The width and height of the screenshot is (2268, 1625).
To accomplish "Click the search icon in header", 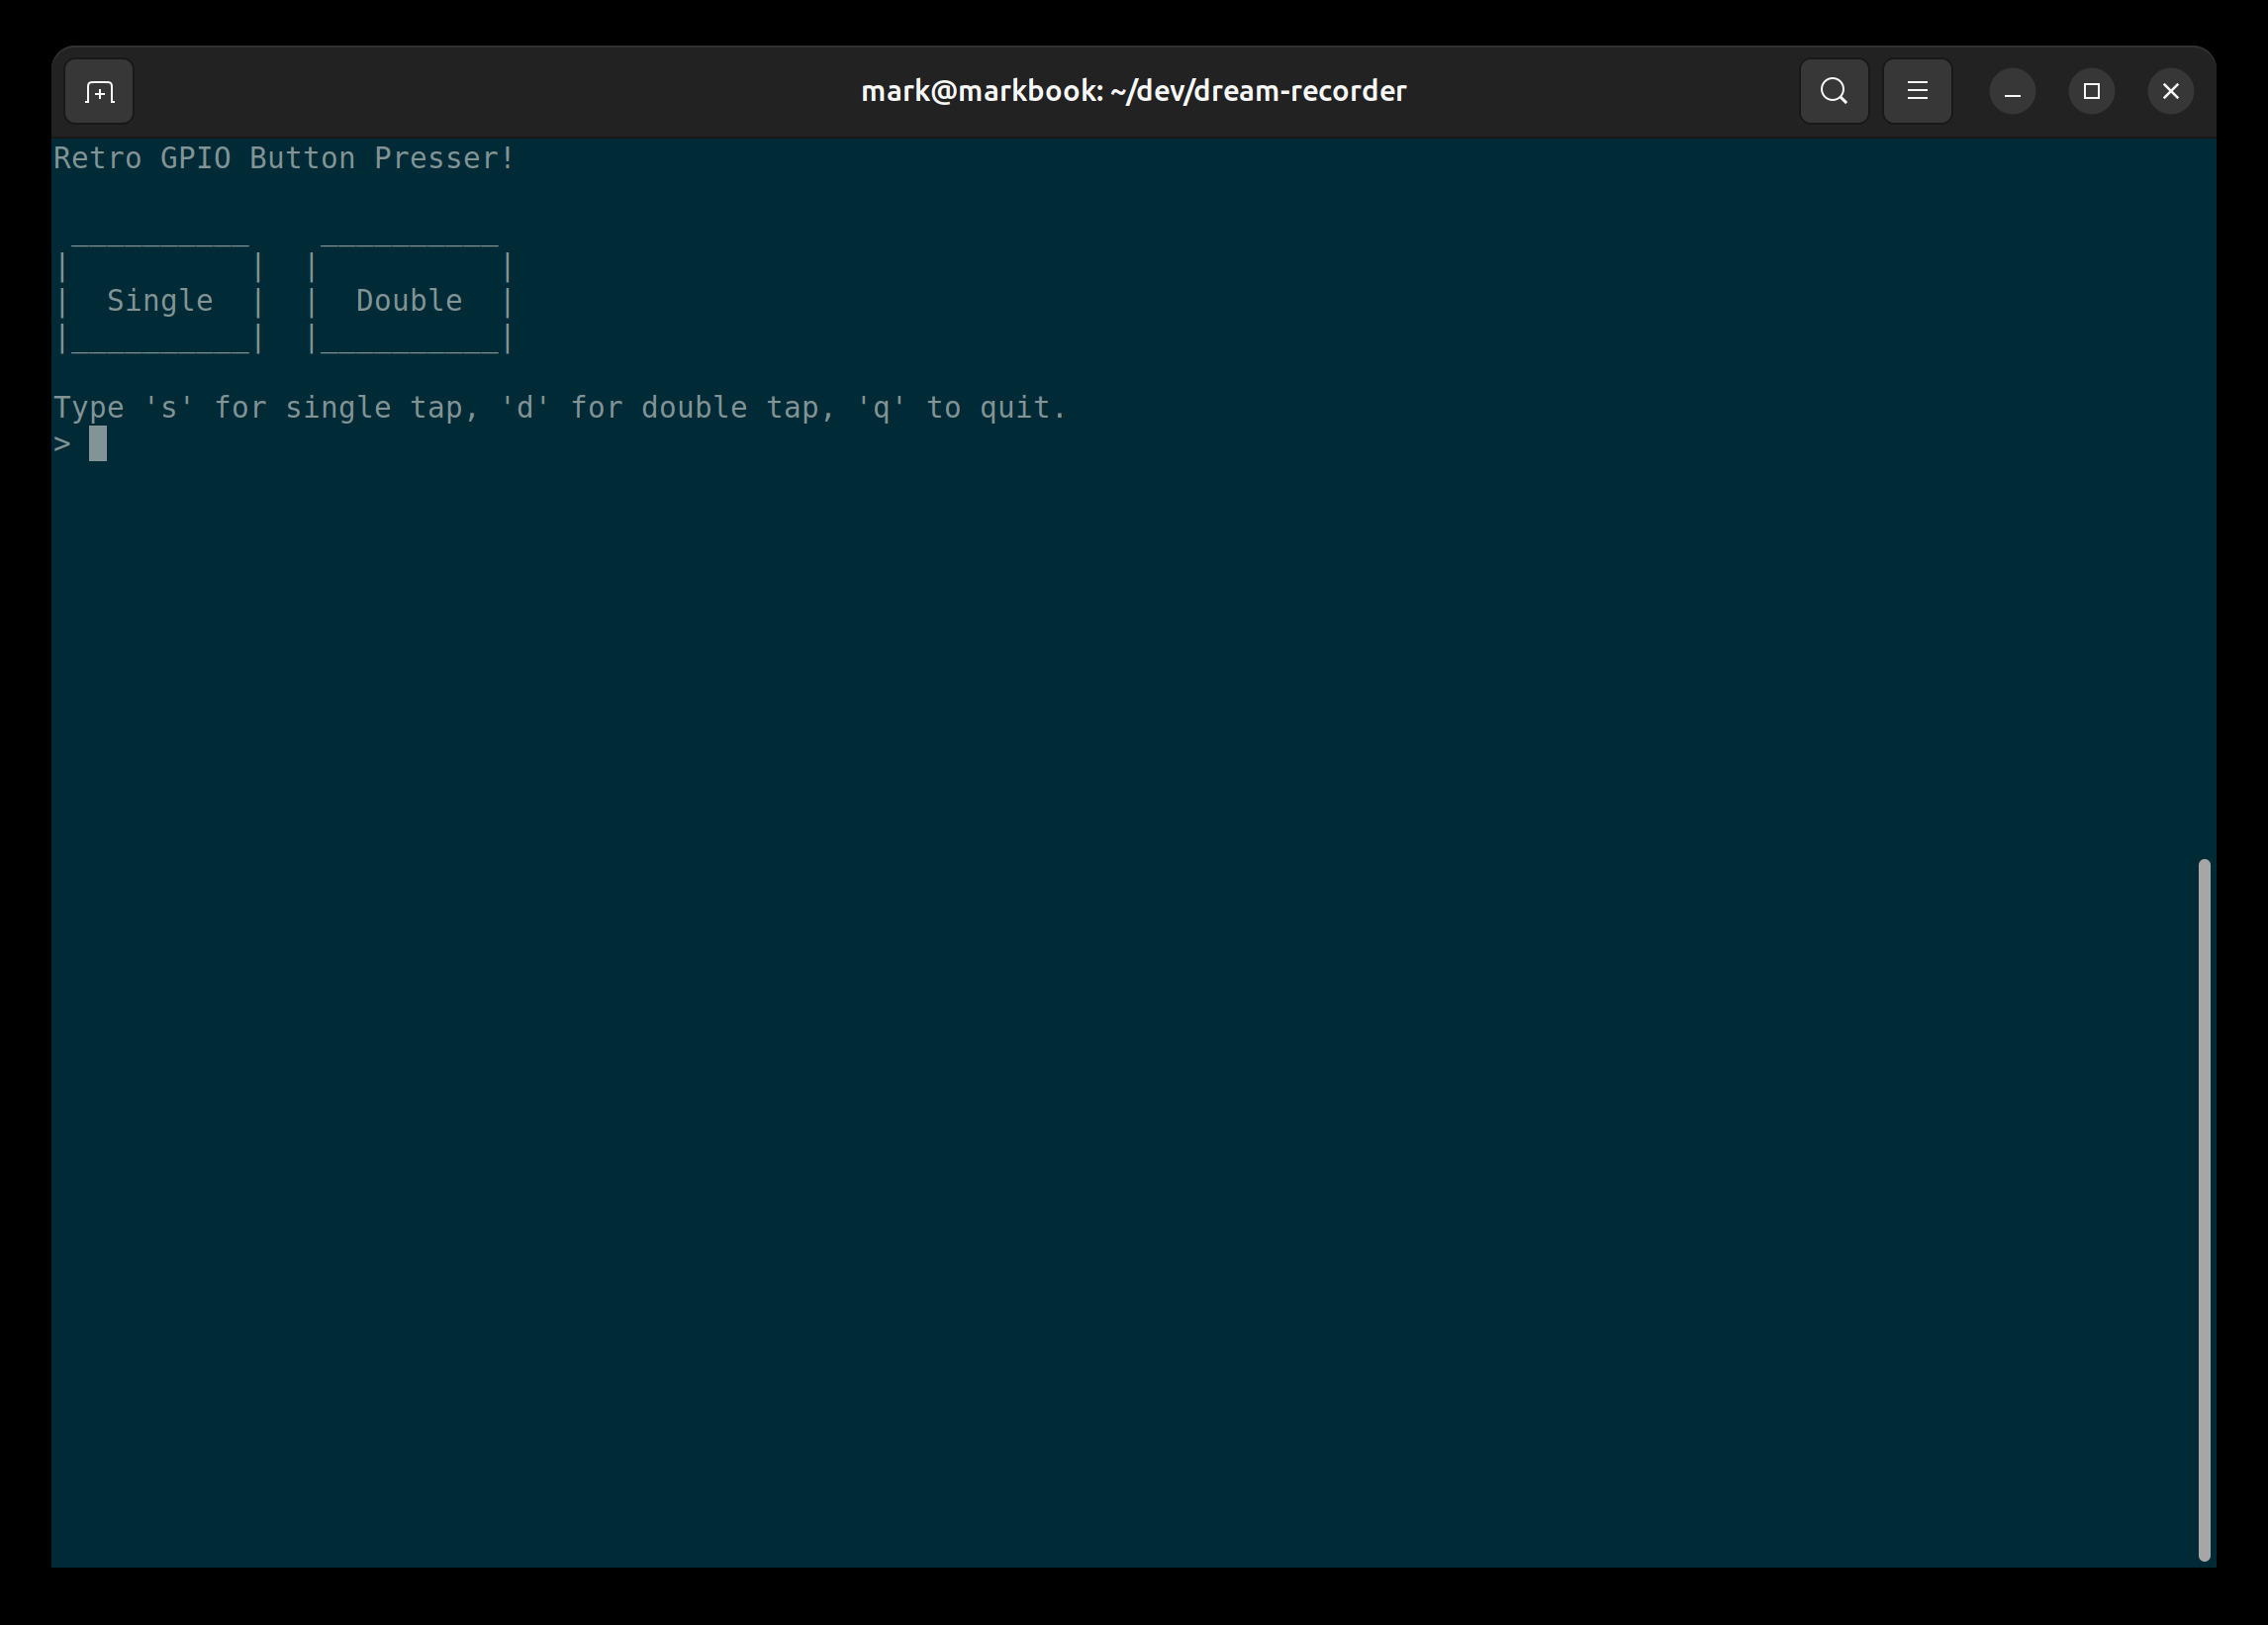I will pyautogui.click(x=1833, y=92).
